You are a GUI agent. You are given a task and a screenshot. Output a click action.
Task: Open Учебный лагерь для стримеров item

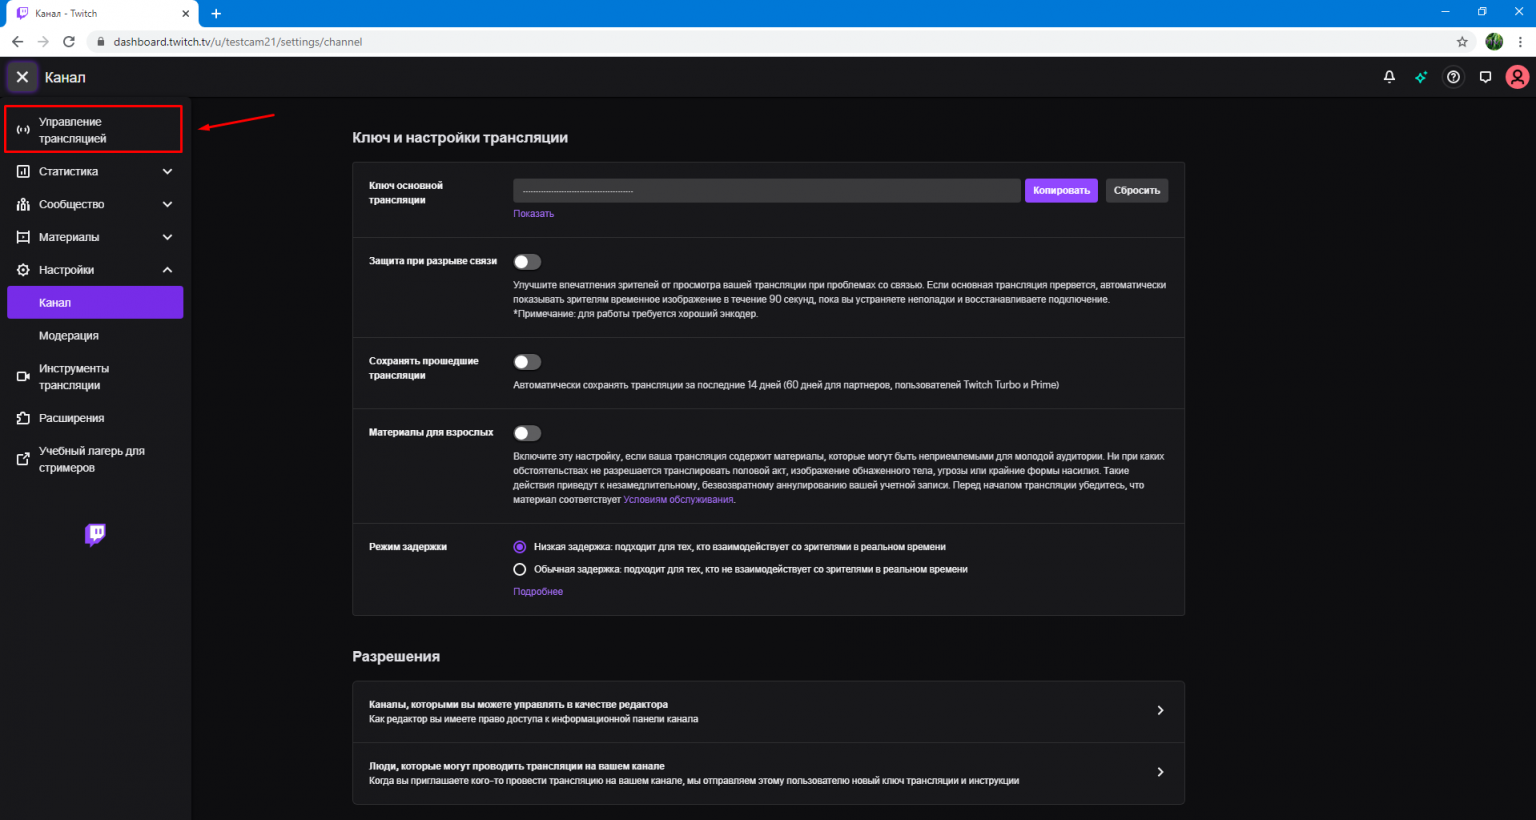pos(95,459)
